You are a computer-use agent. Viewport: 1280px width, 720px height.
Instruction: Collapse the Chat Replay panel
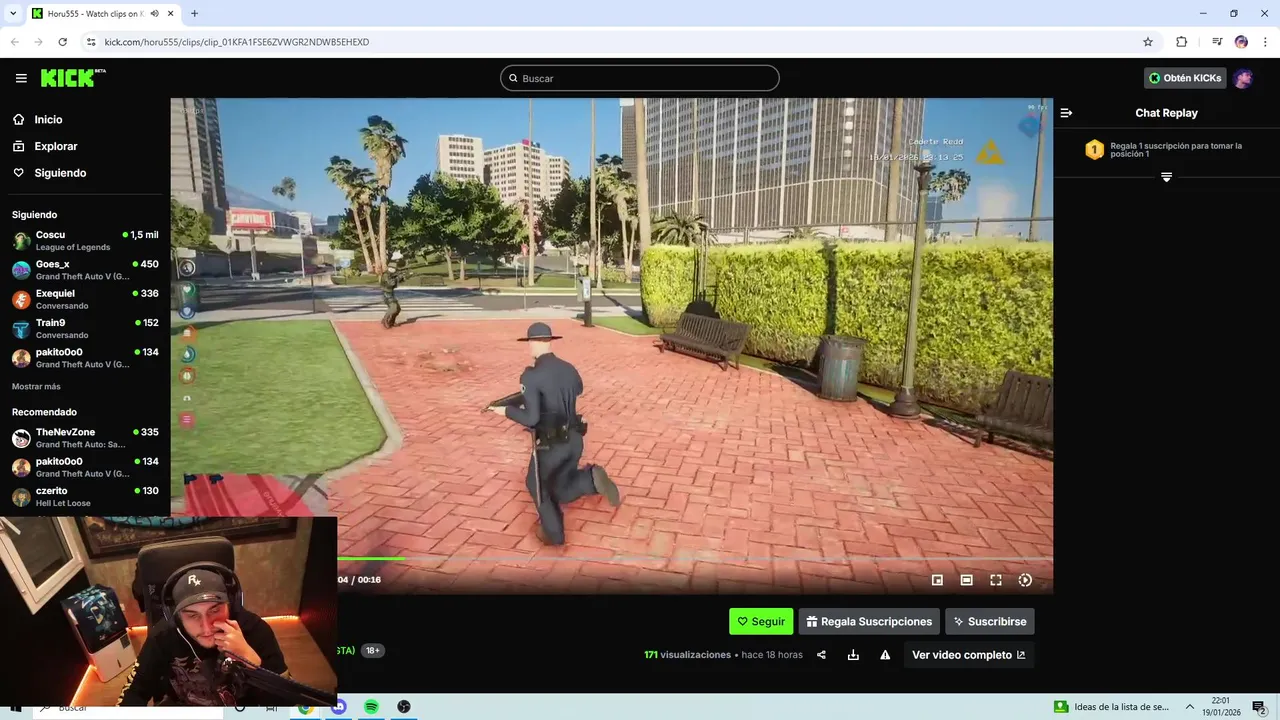coord(1066,113)
